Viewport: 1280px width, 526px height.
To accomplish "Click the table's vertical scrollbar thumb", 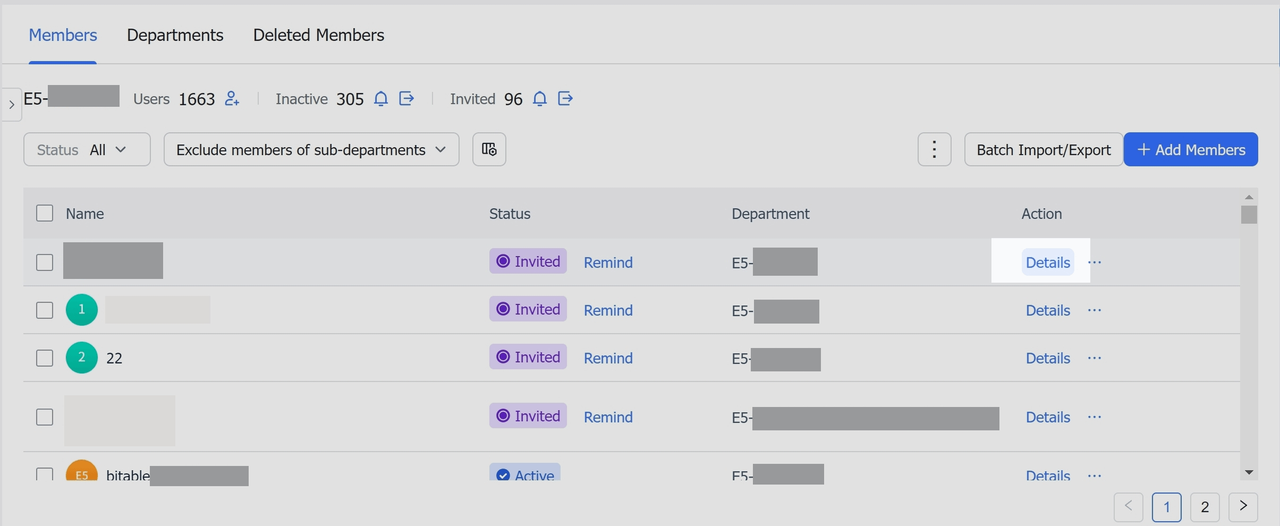I will [1248, 214].
